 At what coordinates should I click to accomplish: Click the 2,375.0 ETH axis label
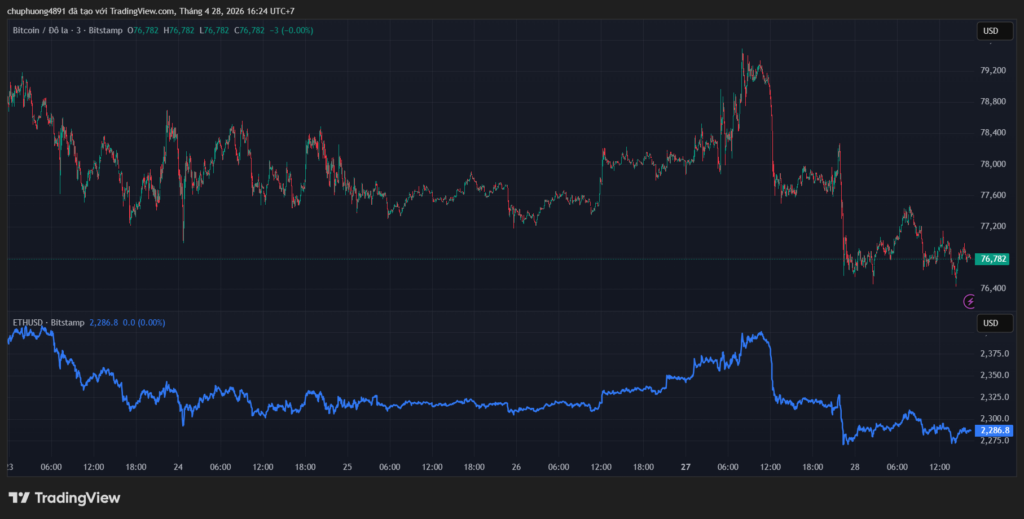993,354
